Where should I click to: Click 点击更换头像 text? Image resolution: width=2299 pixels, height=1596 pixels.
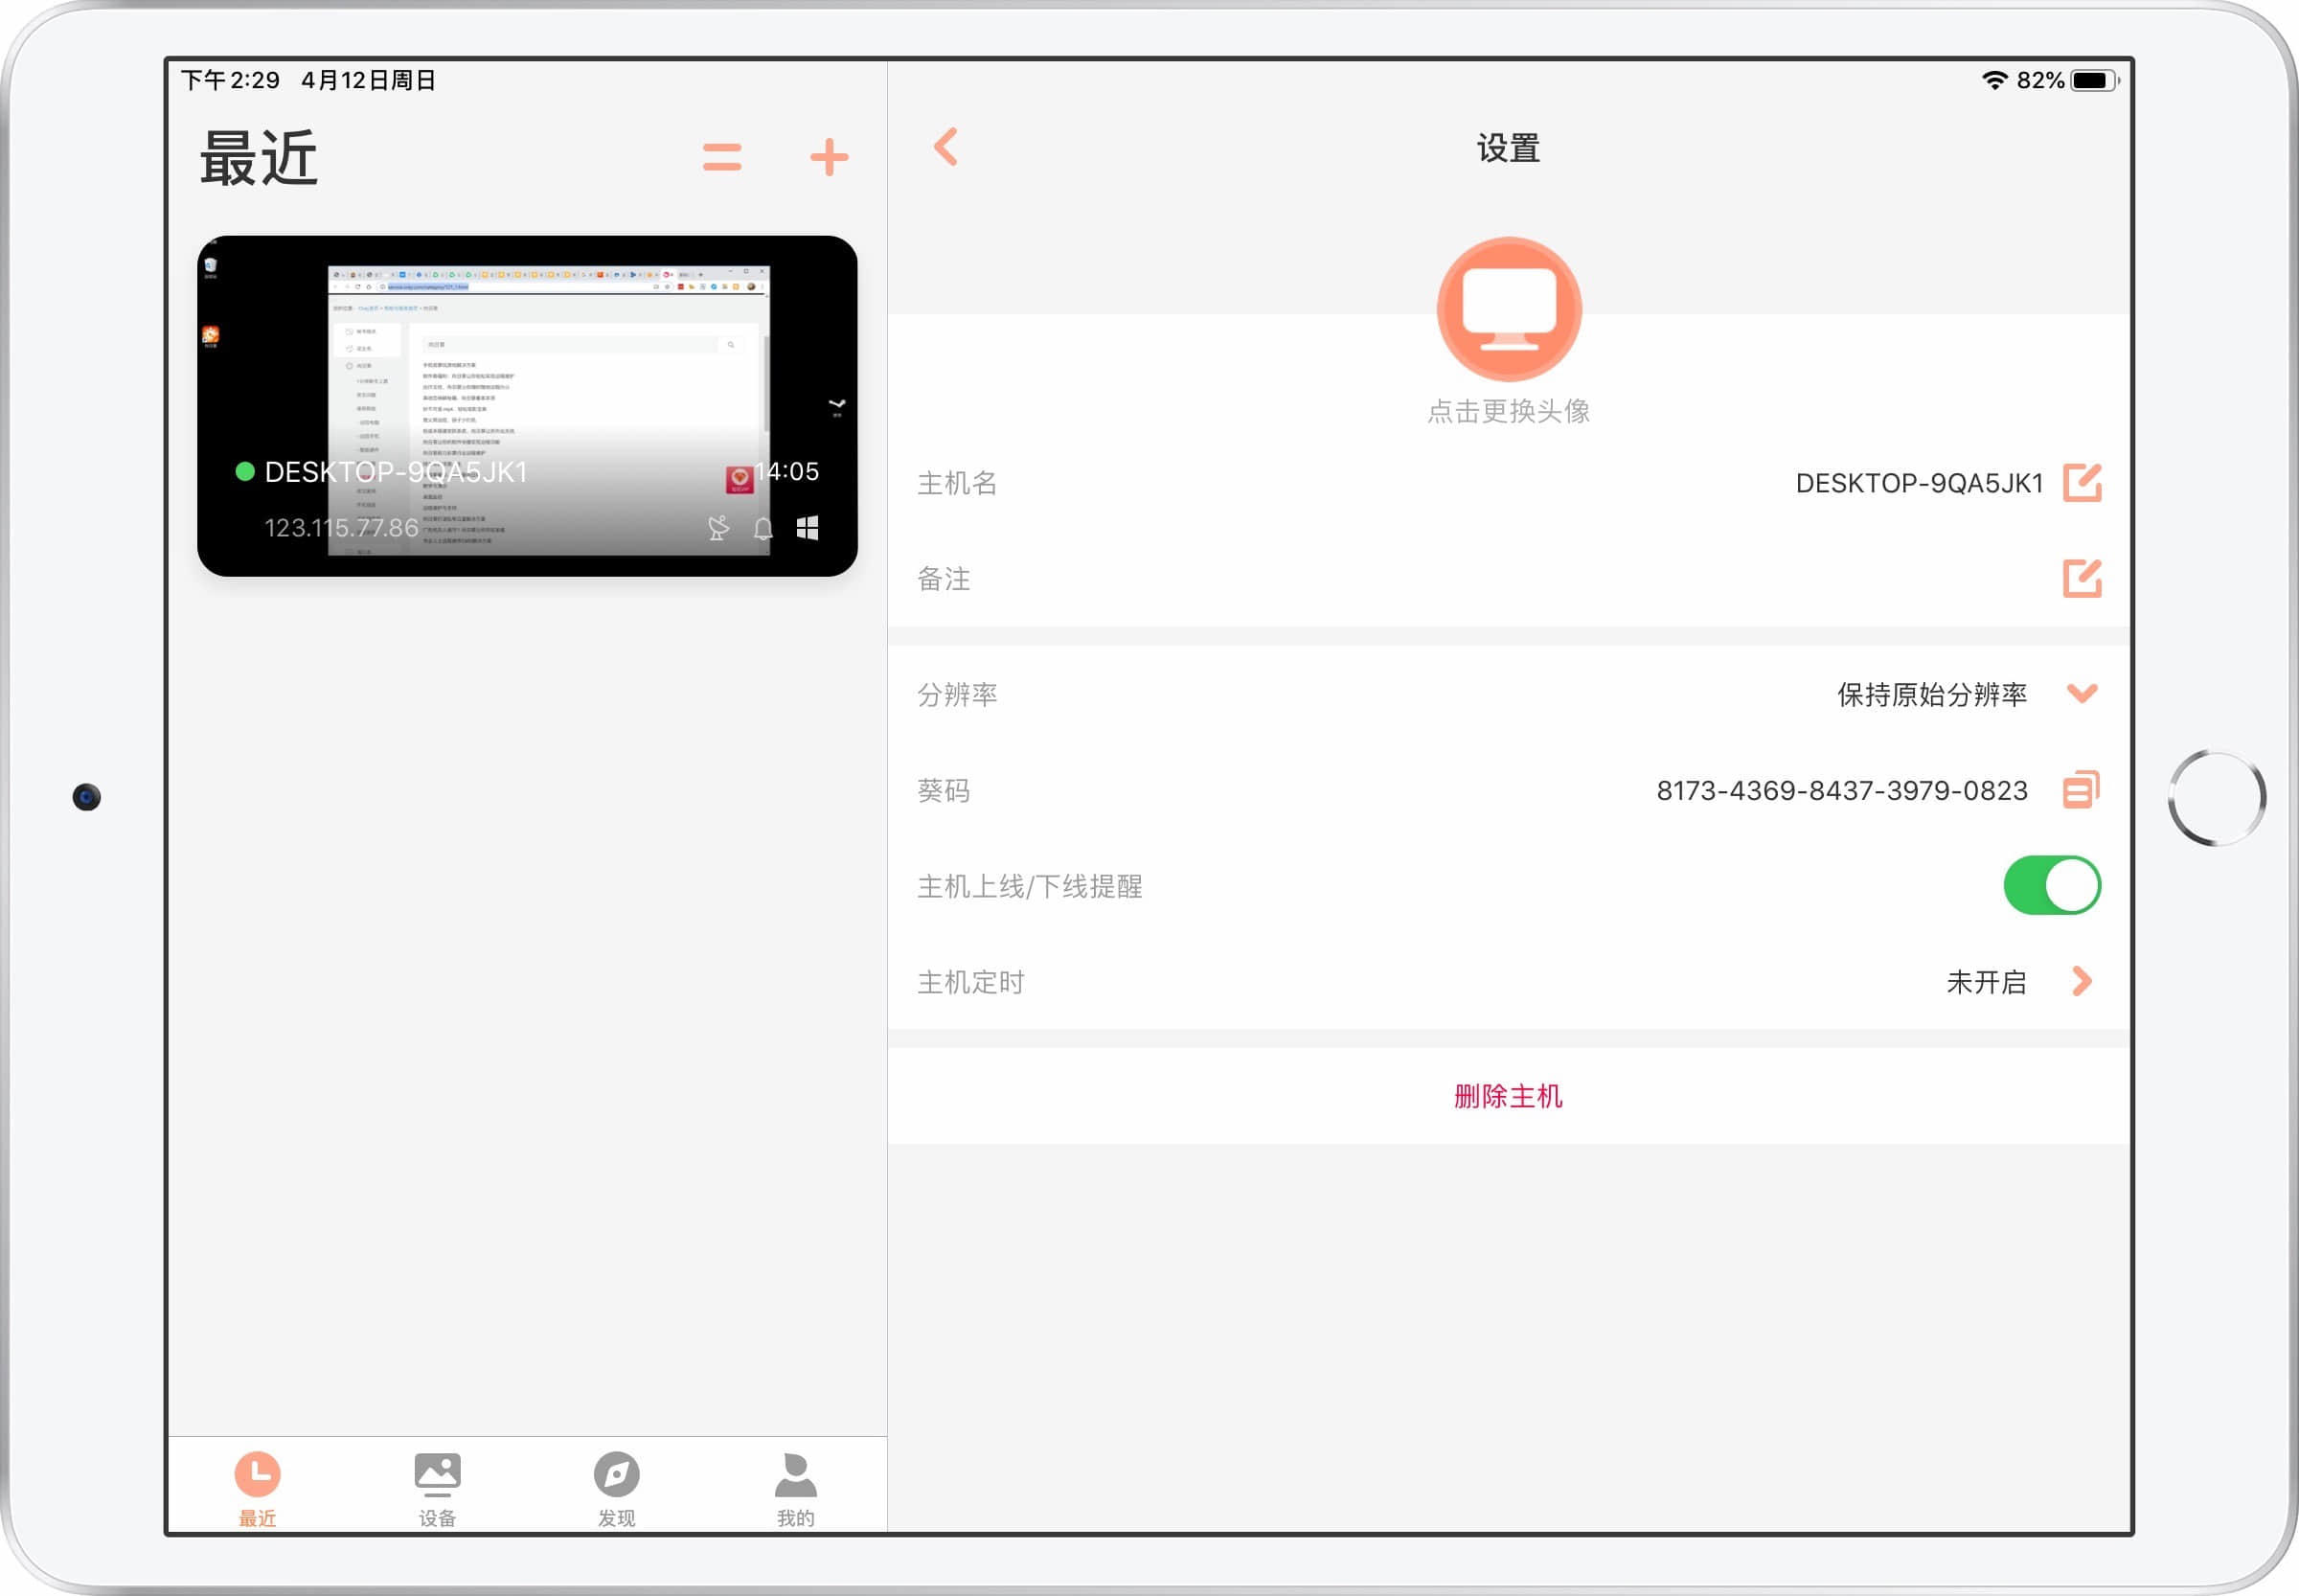pyautogui.click(x=1508, y=411)
